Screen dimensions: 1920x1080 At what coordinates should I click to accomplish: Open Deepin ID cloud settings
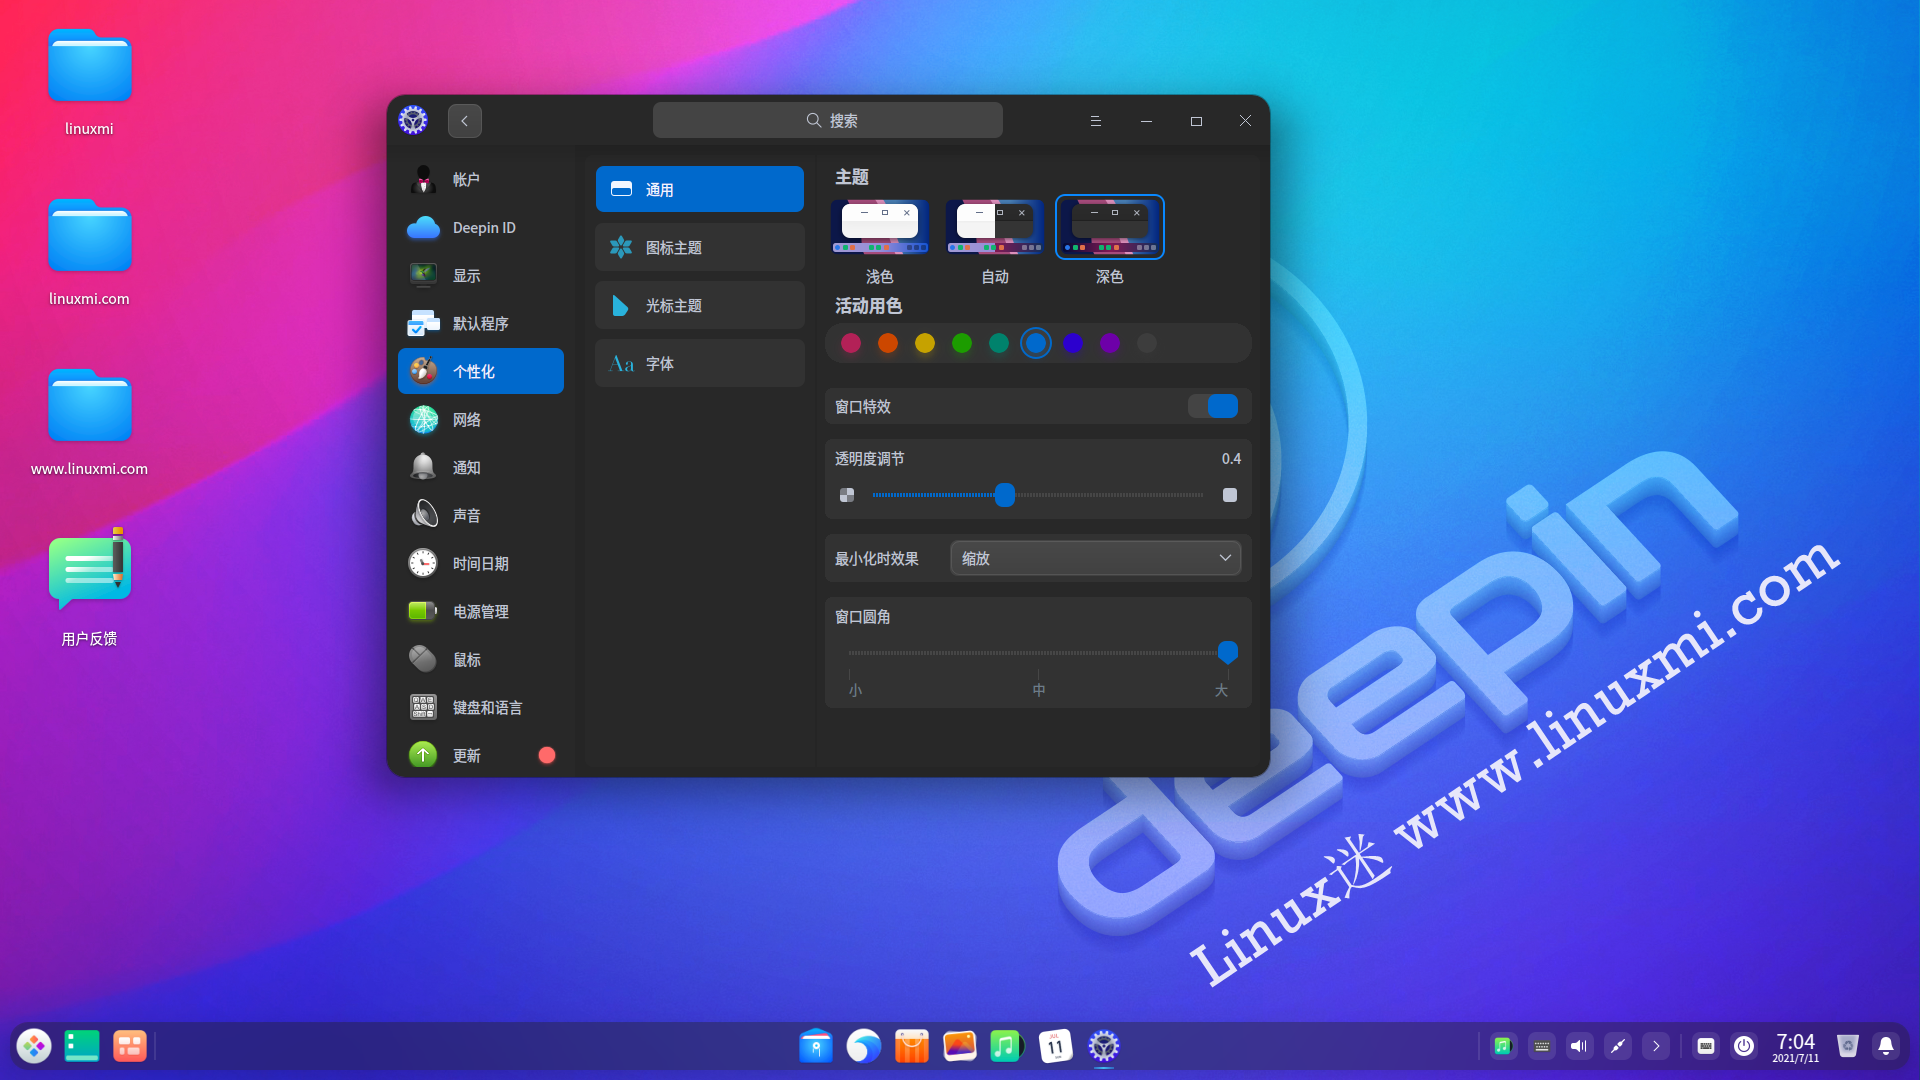coord(481,227)
